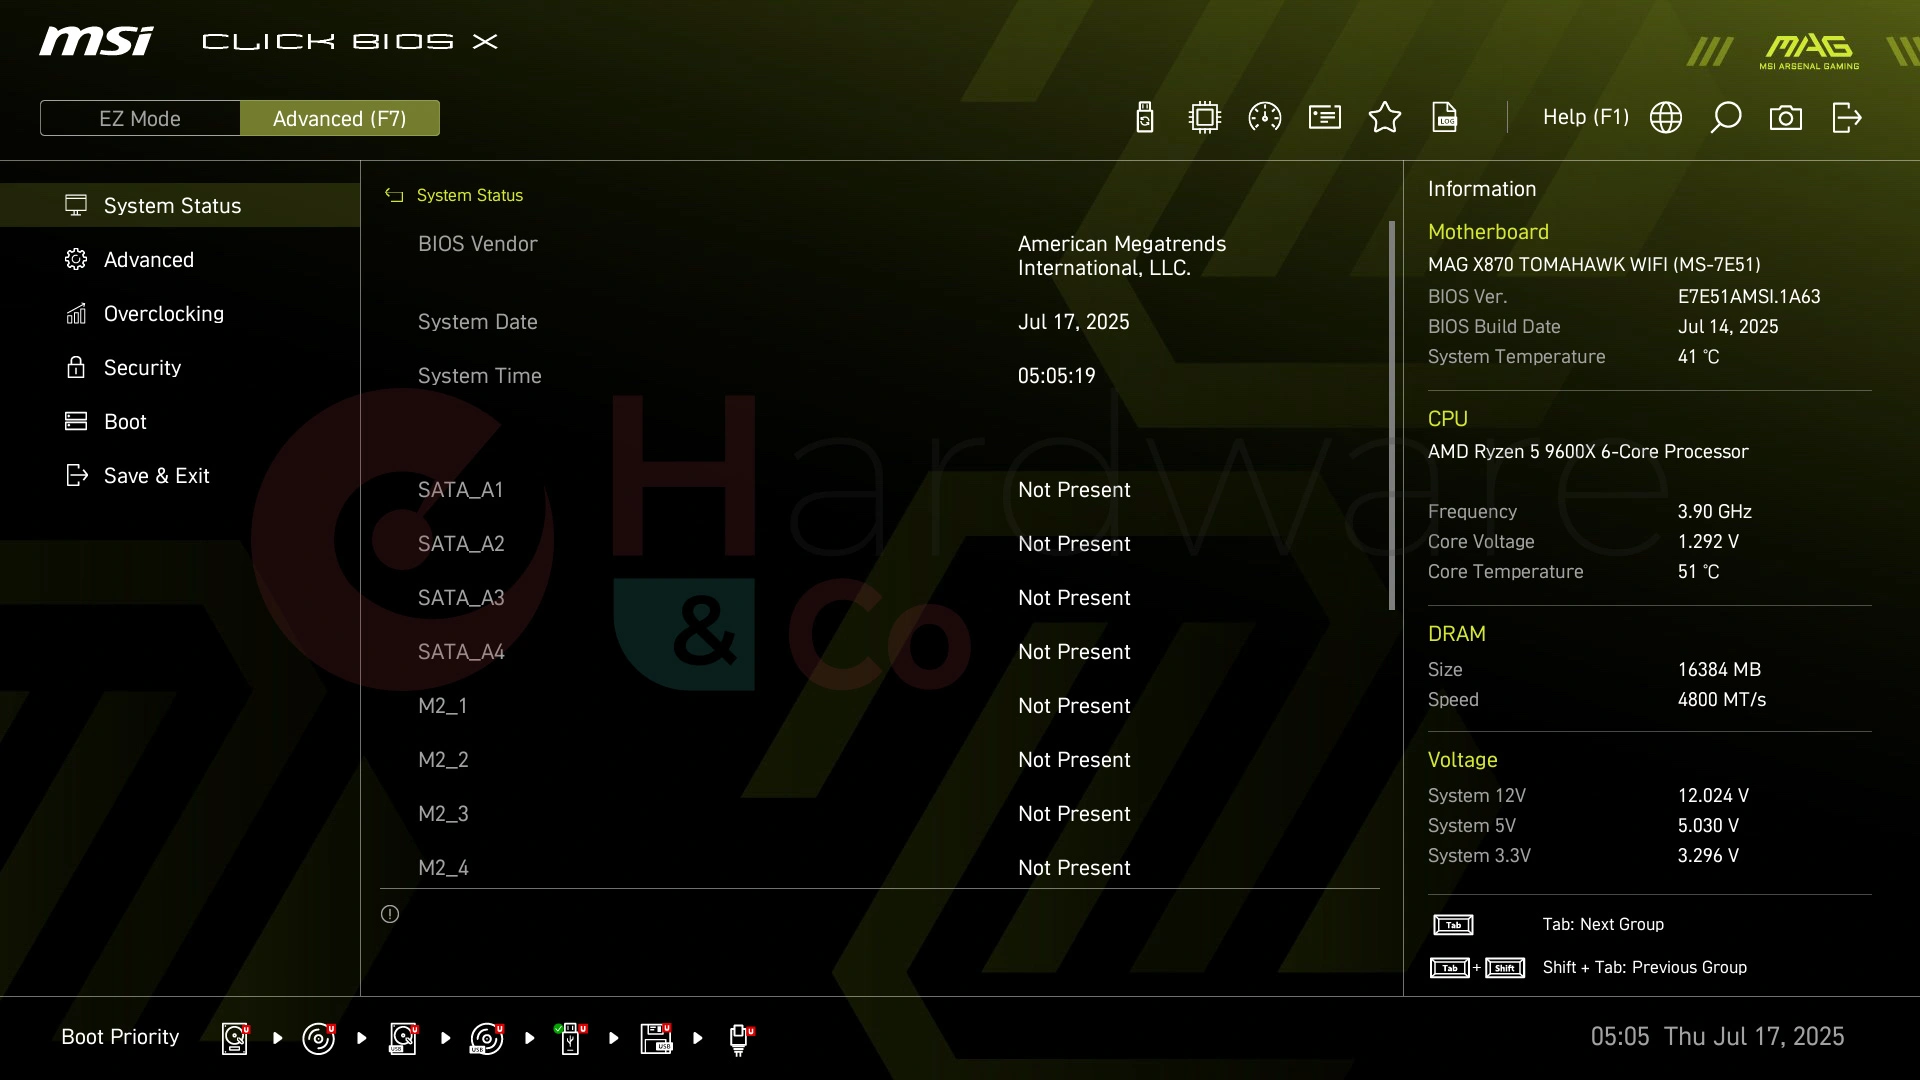Select the SATA_A2 row
The width and height of the screenshot is (1920, 1080).
[x=880, y=544]
